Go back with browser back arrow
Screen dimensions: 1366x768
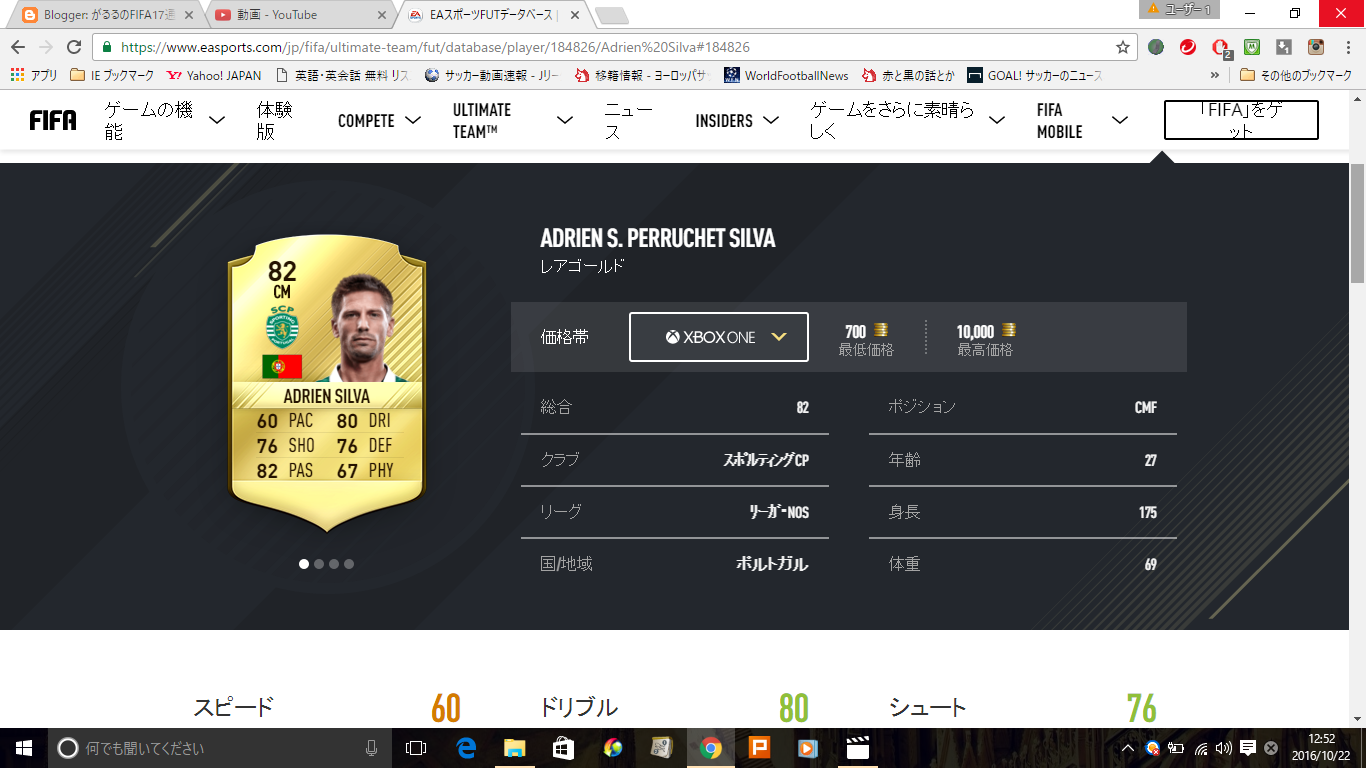[x=18, y=47]
